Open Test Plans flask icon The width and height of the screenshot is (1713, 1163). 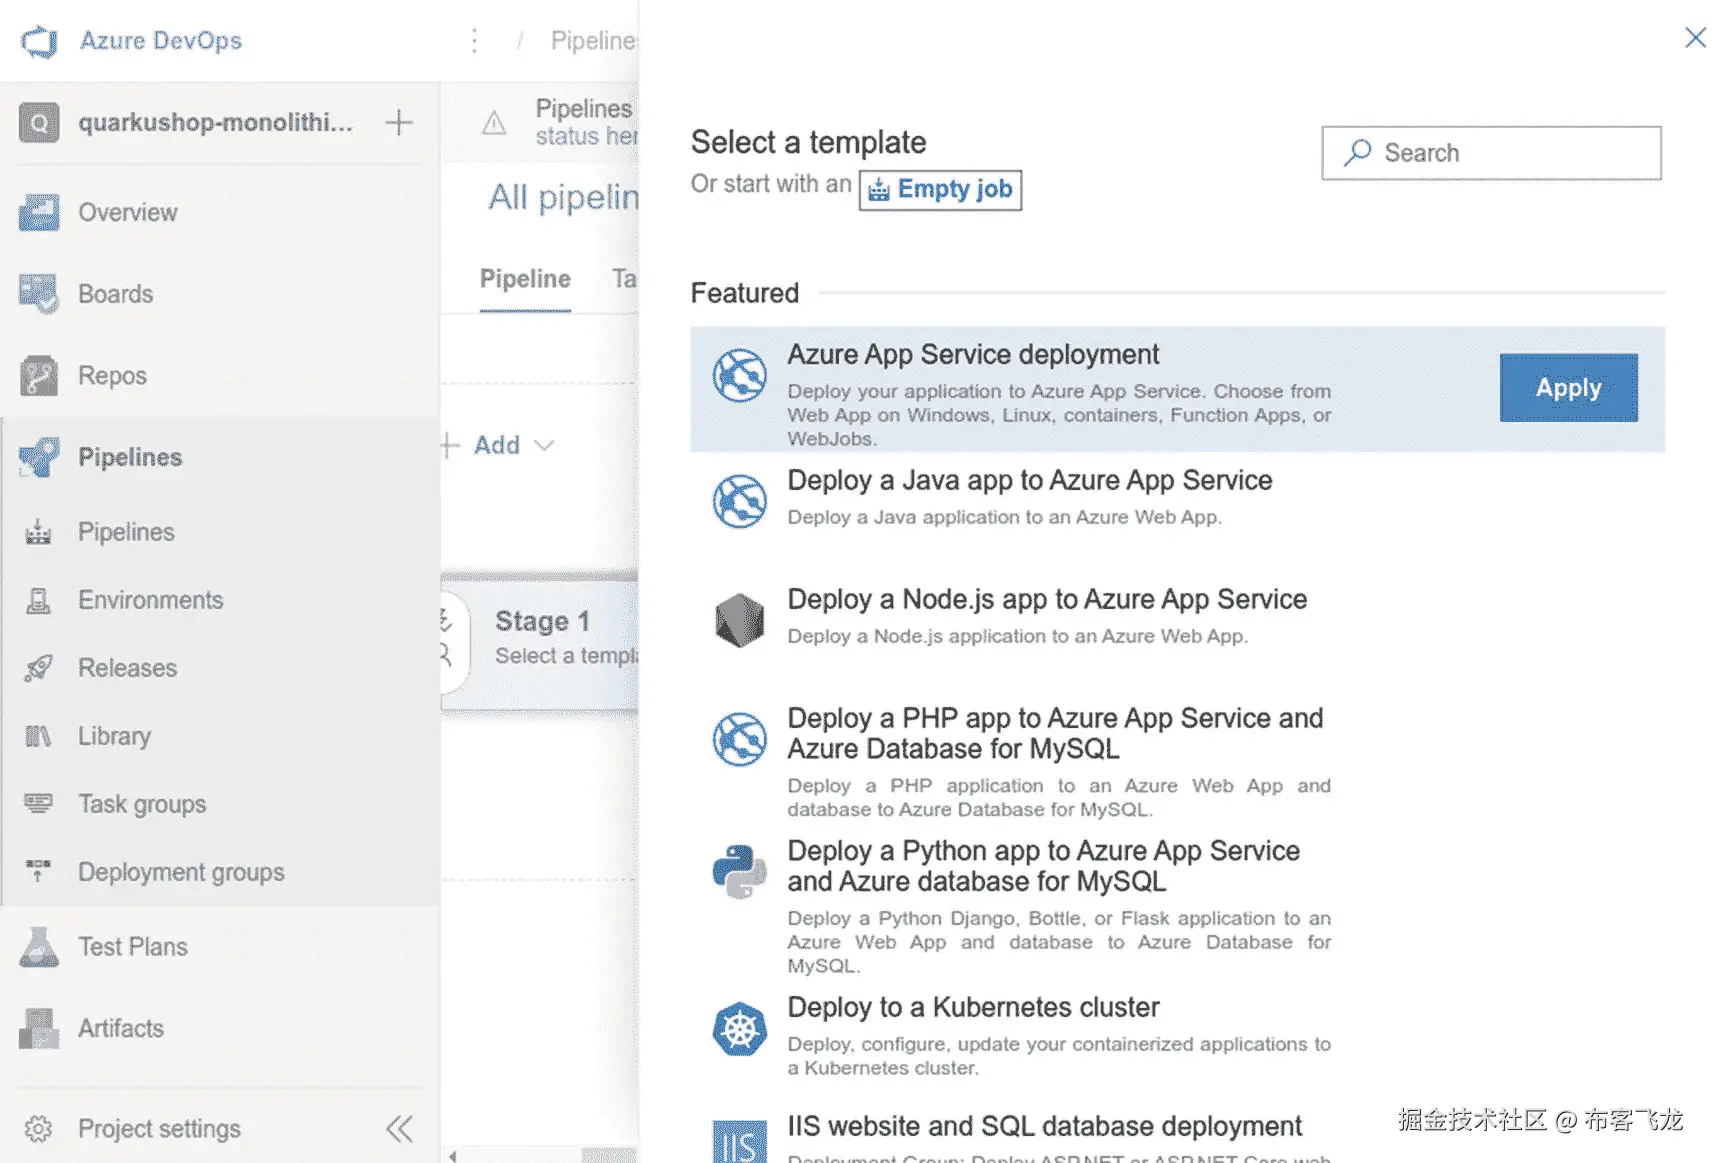[x=39, y=947]
